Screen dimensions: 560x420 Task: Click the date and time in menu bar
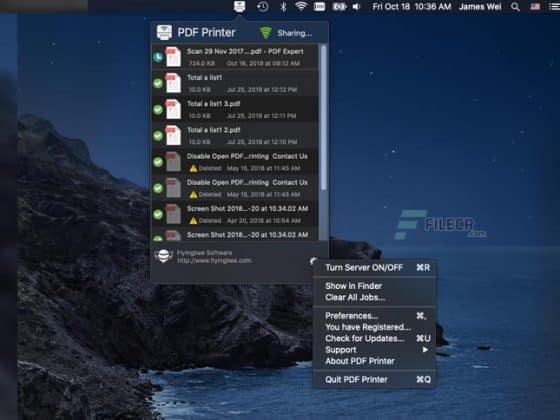pos(412,6)
